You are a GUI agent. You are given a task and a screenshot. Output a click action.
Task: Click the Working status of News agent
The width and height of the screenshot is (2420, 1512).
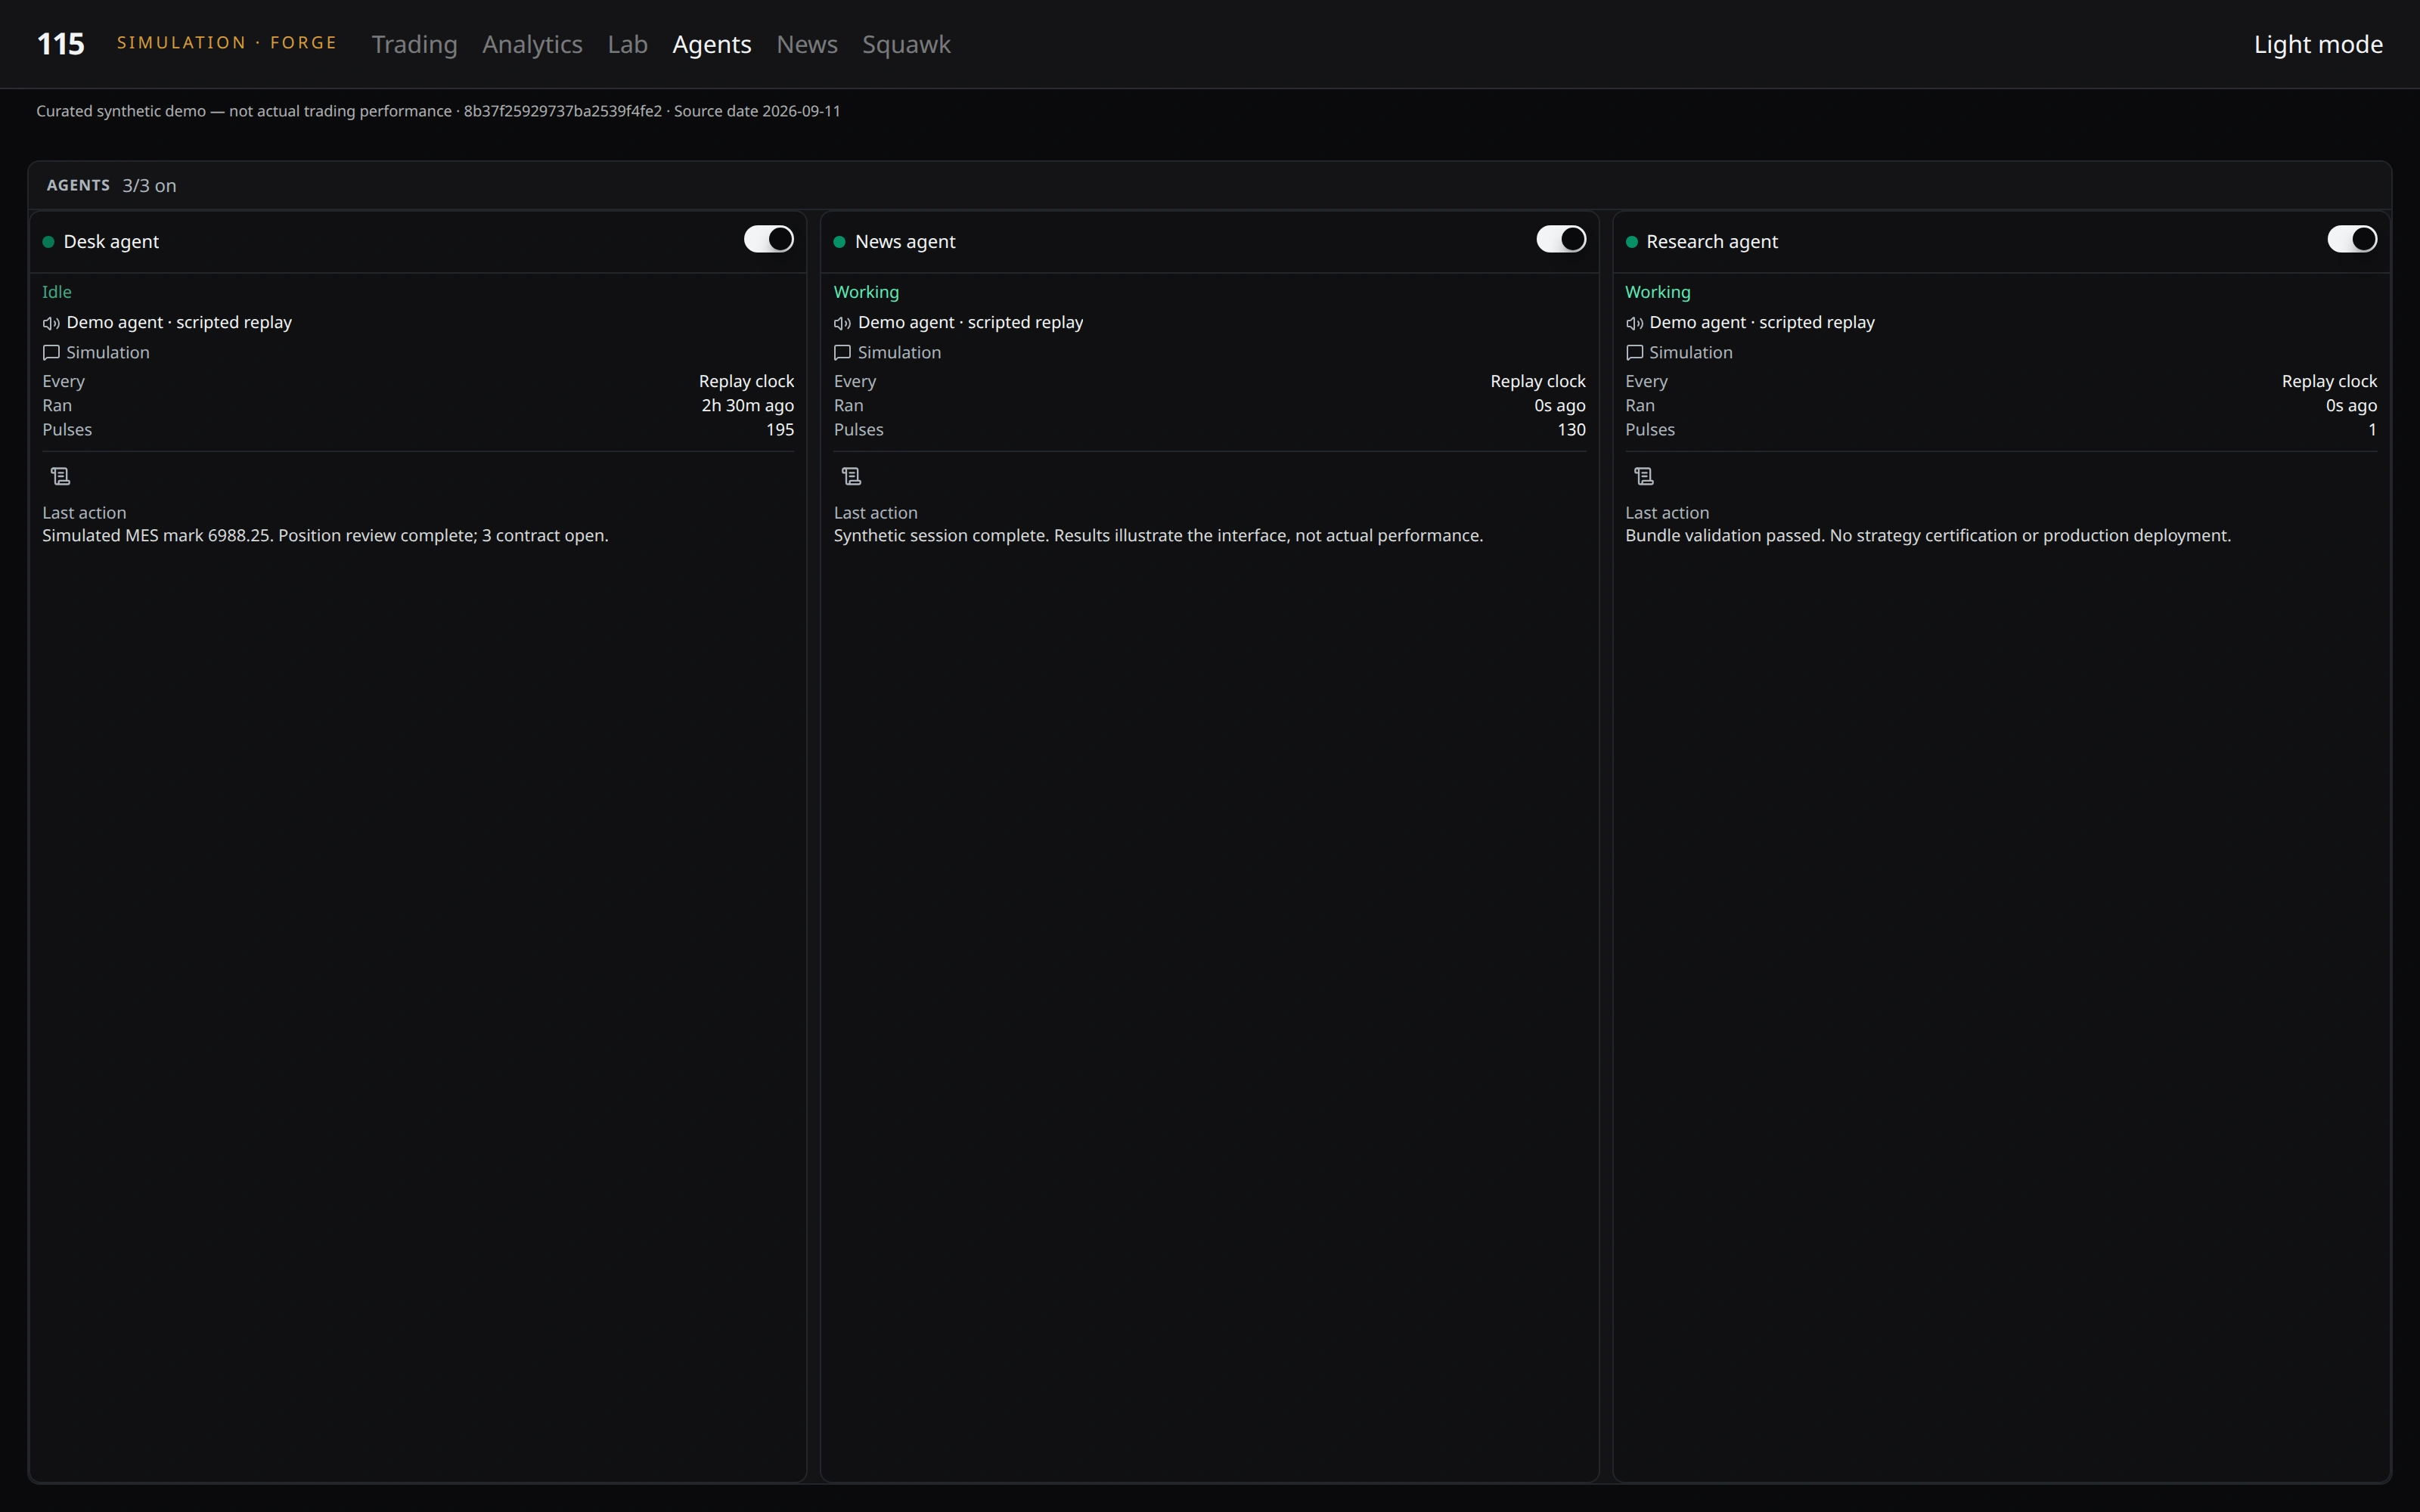866,292
